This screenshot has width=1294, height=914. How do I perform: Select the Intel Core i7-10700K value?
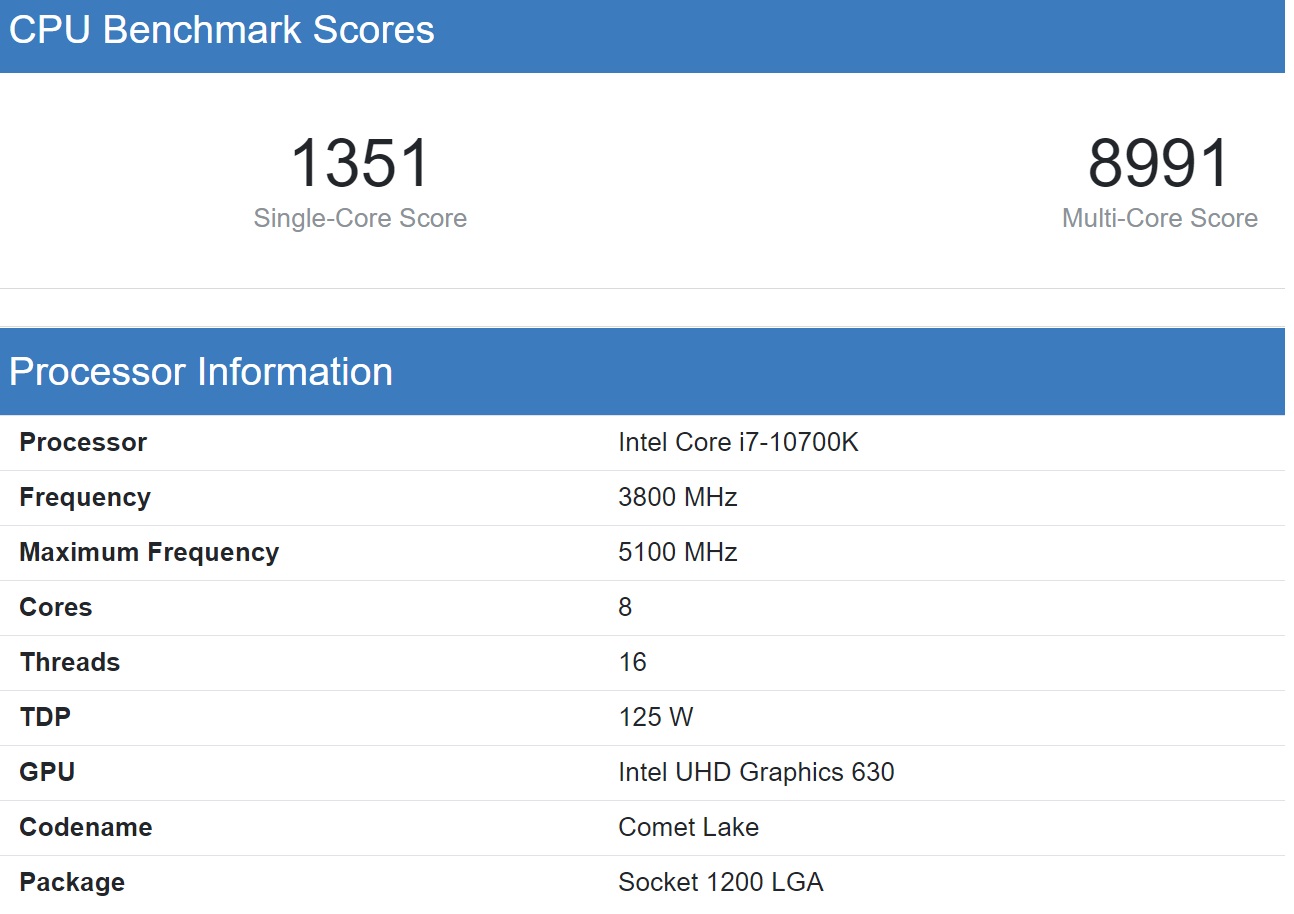[x=739, y=442]
